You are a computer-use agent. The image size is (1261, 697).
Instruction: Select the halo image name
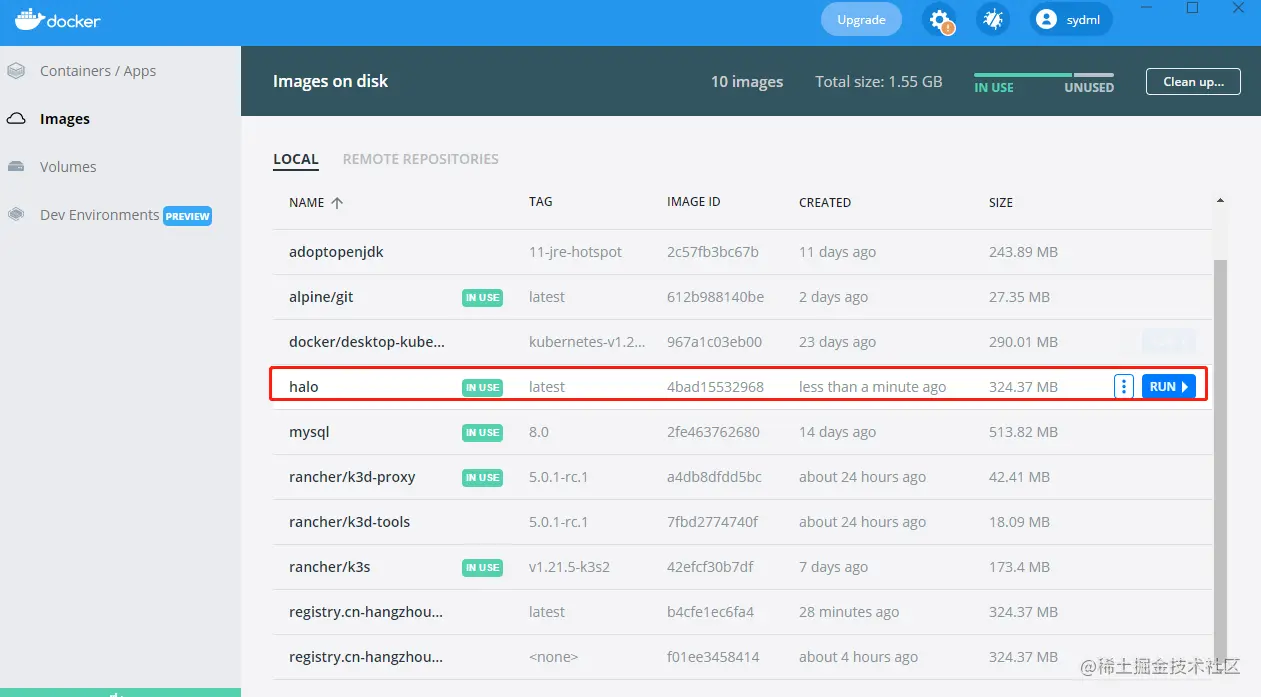point(304,387)
